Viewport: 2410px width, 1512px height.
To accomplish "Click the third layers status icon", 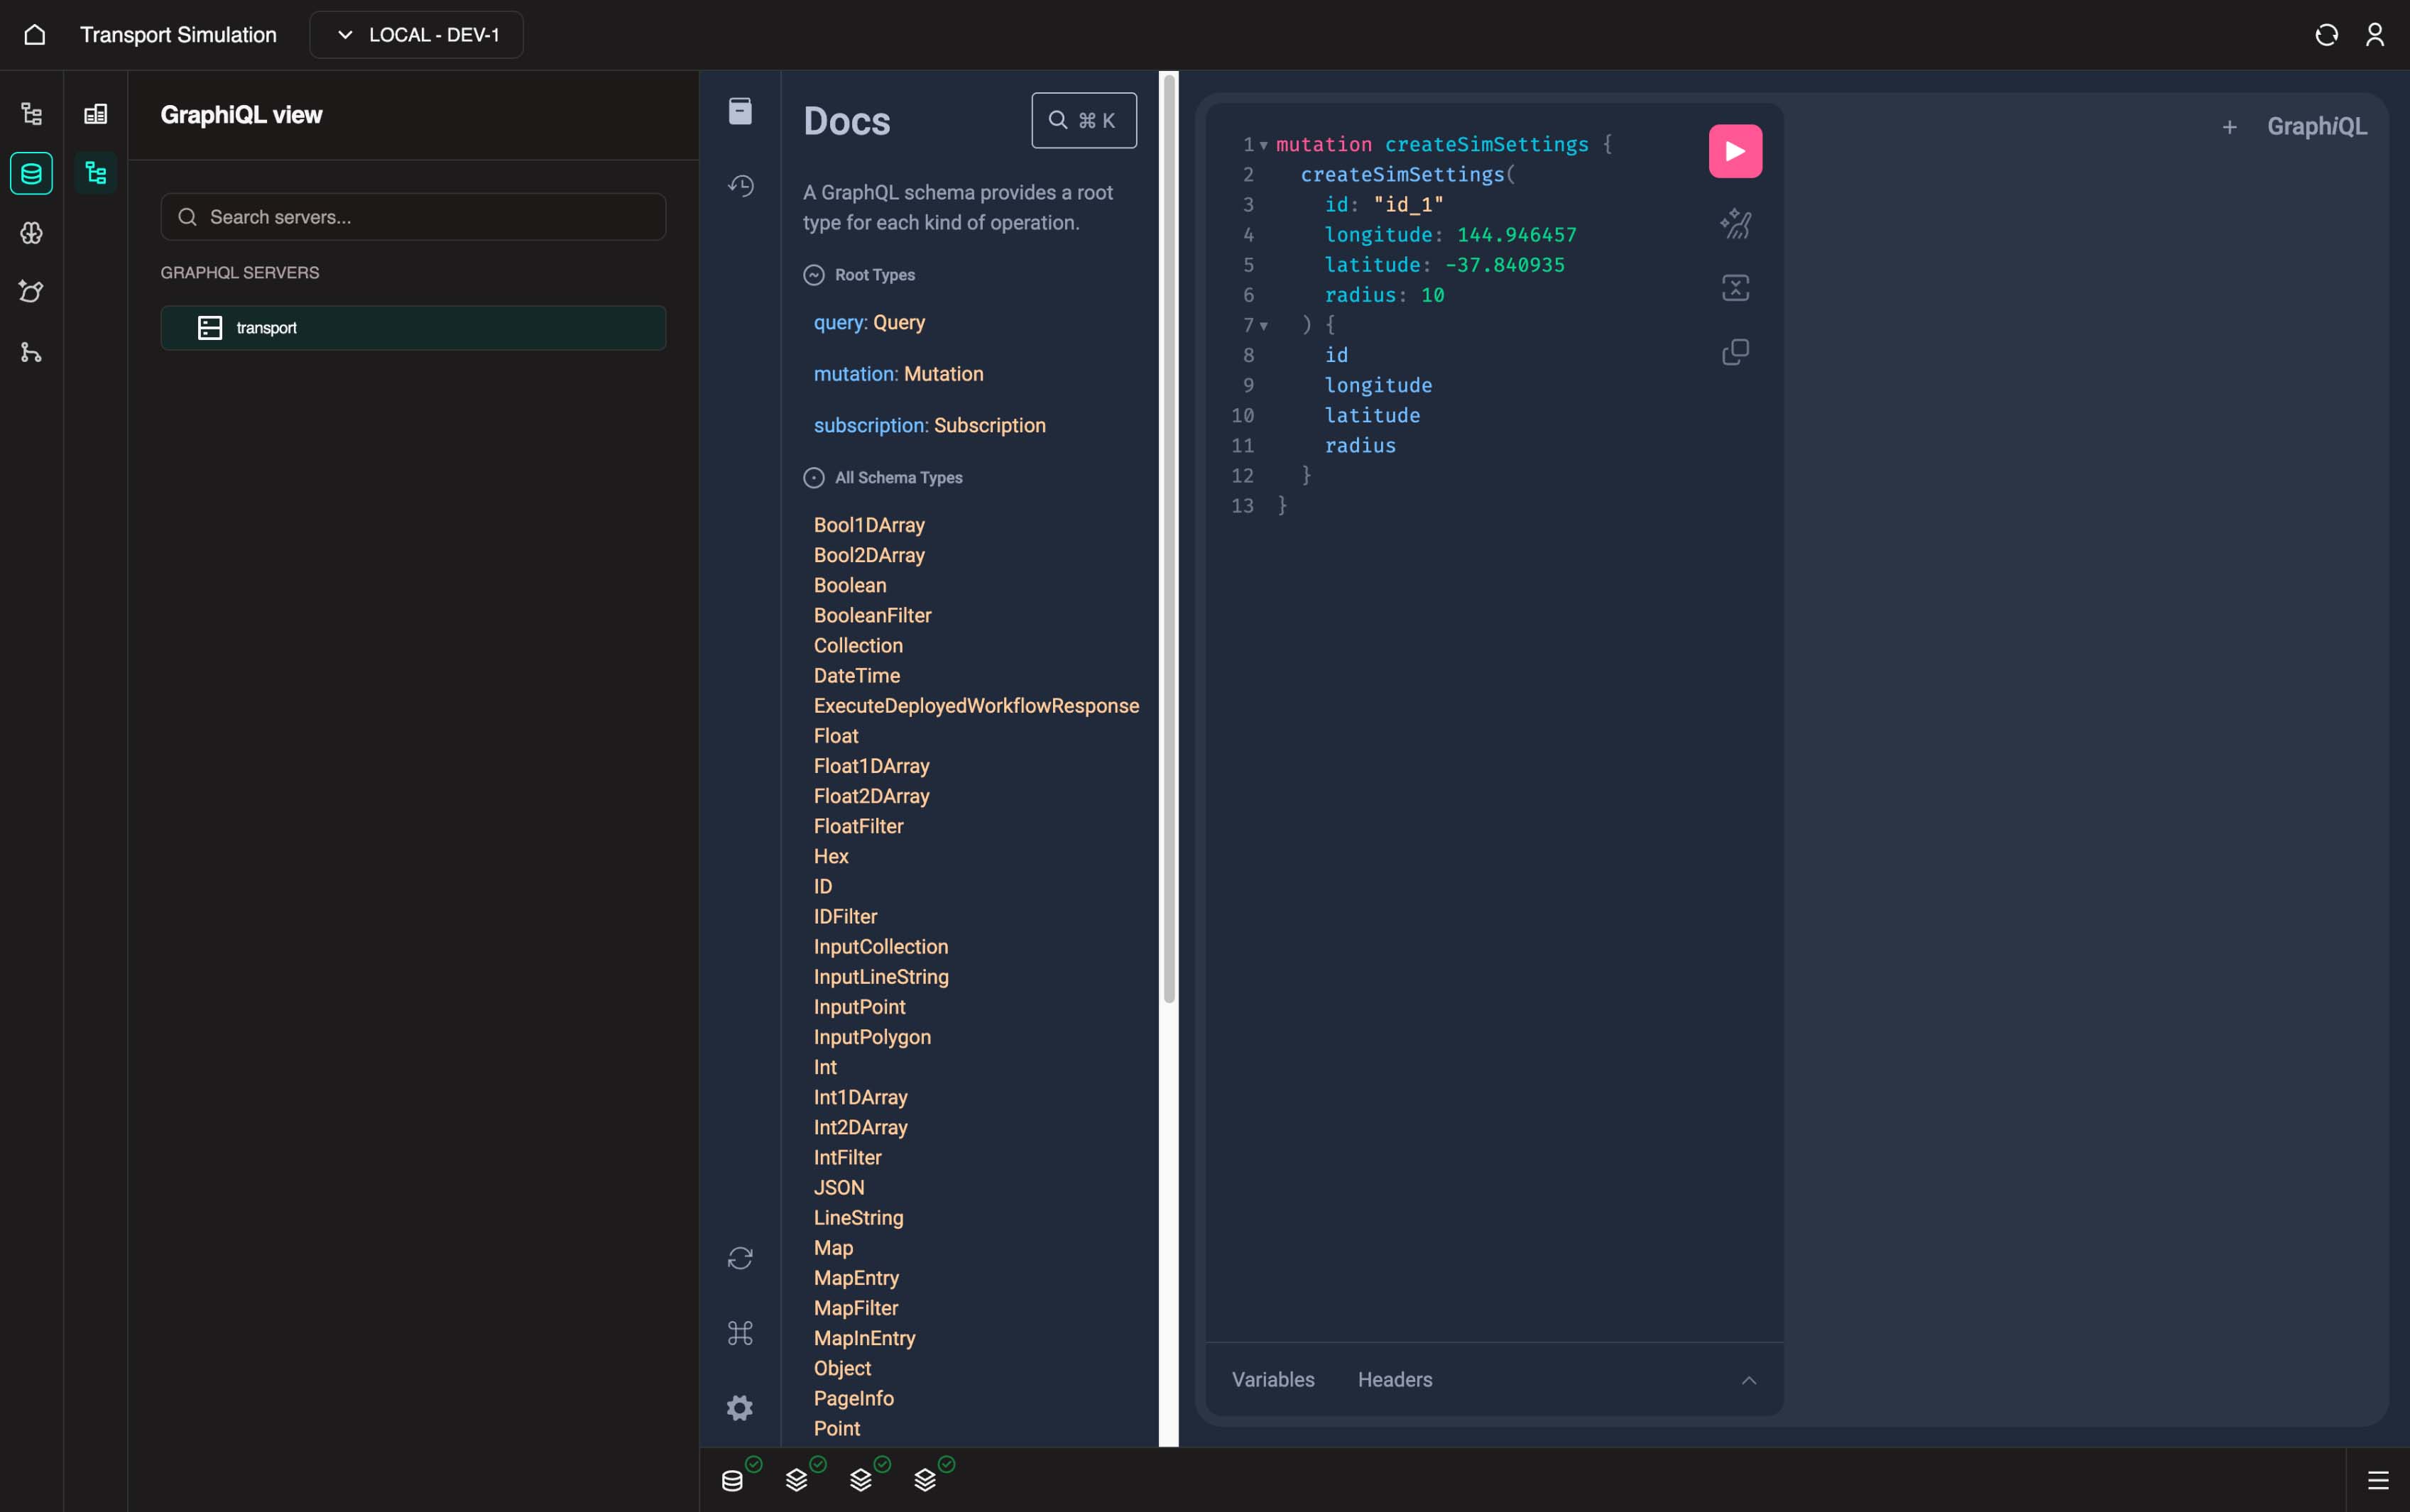I will point(925,1480).
